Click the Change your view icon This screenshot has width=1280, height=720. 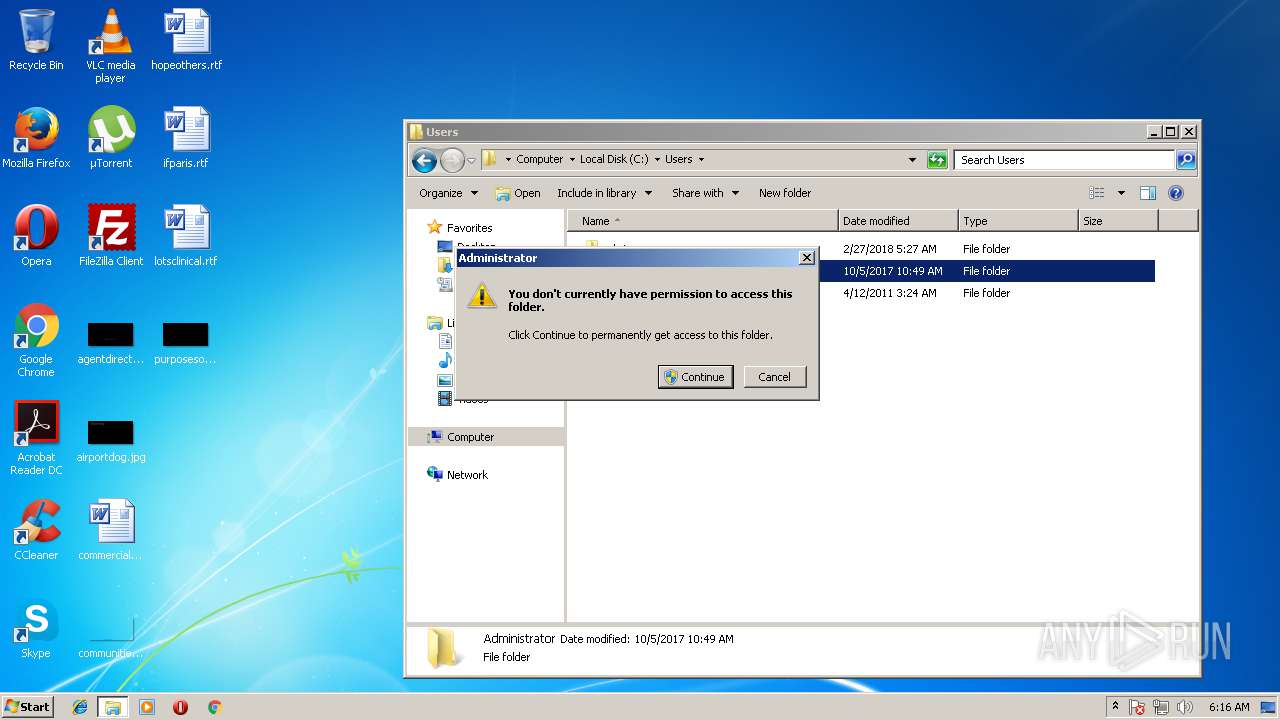click(x=1097, y=193)
